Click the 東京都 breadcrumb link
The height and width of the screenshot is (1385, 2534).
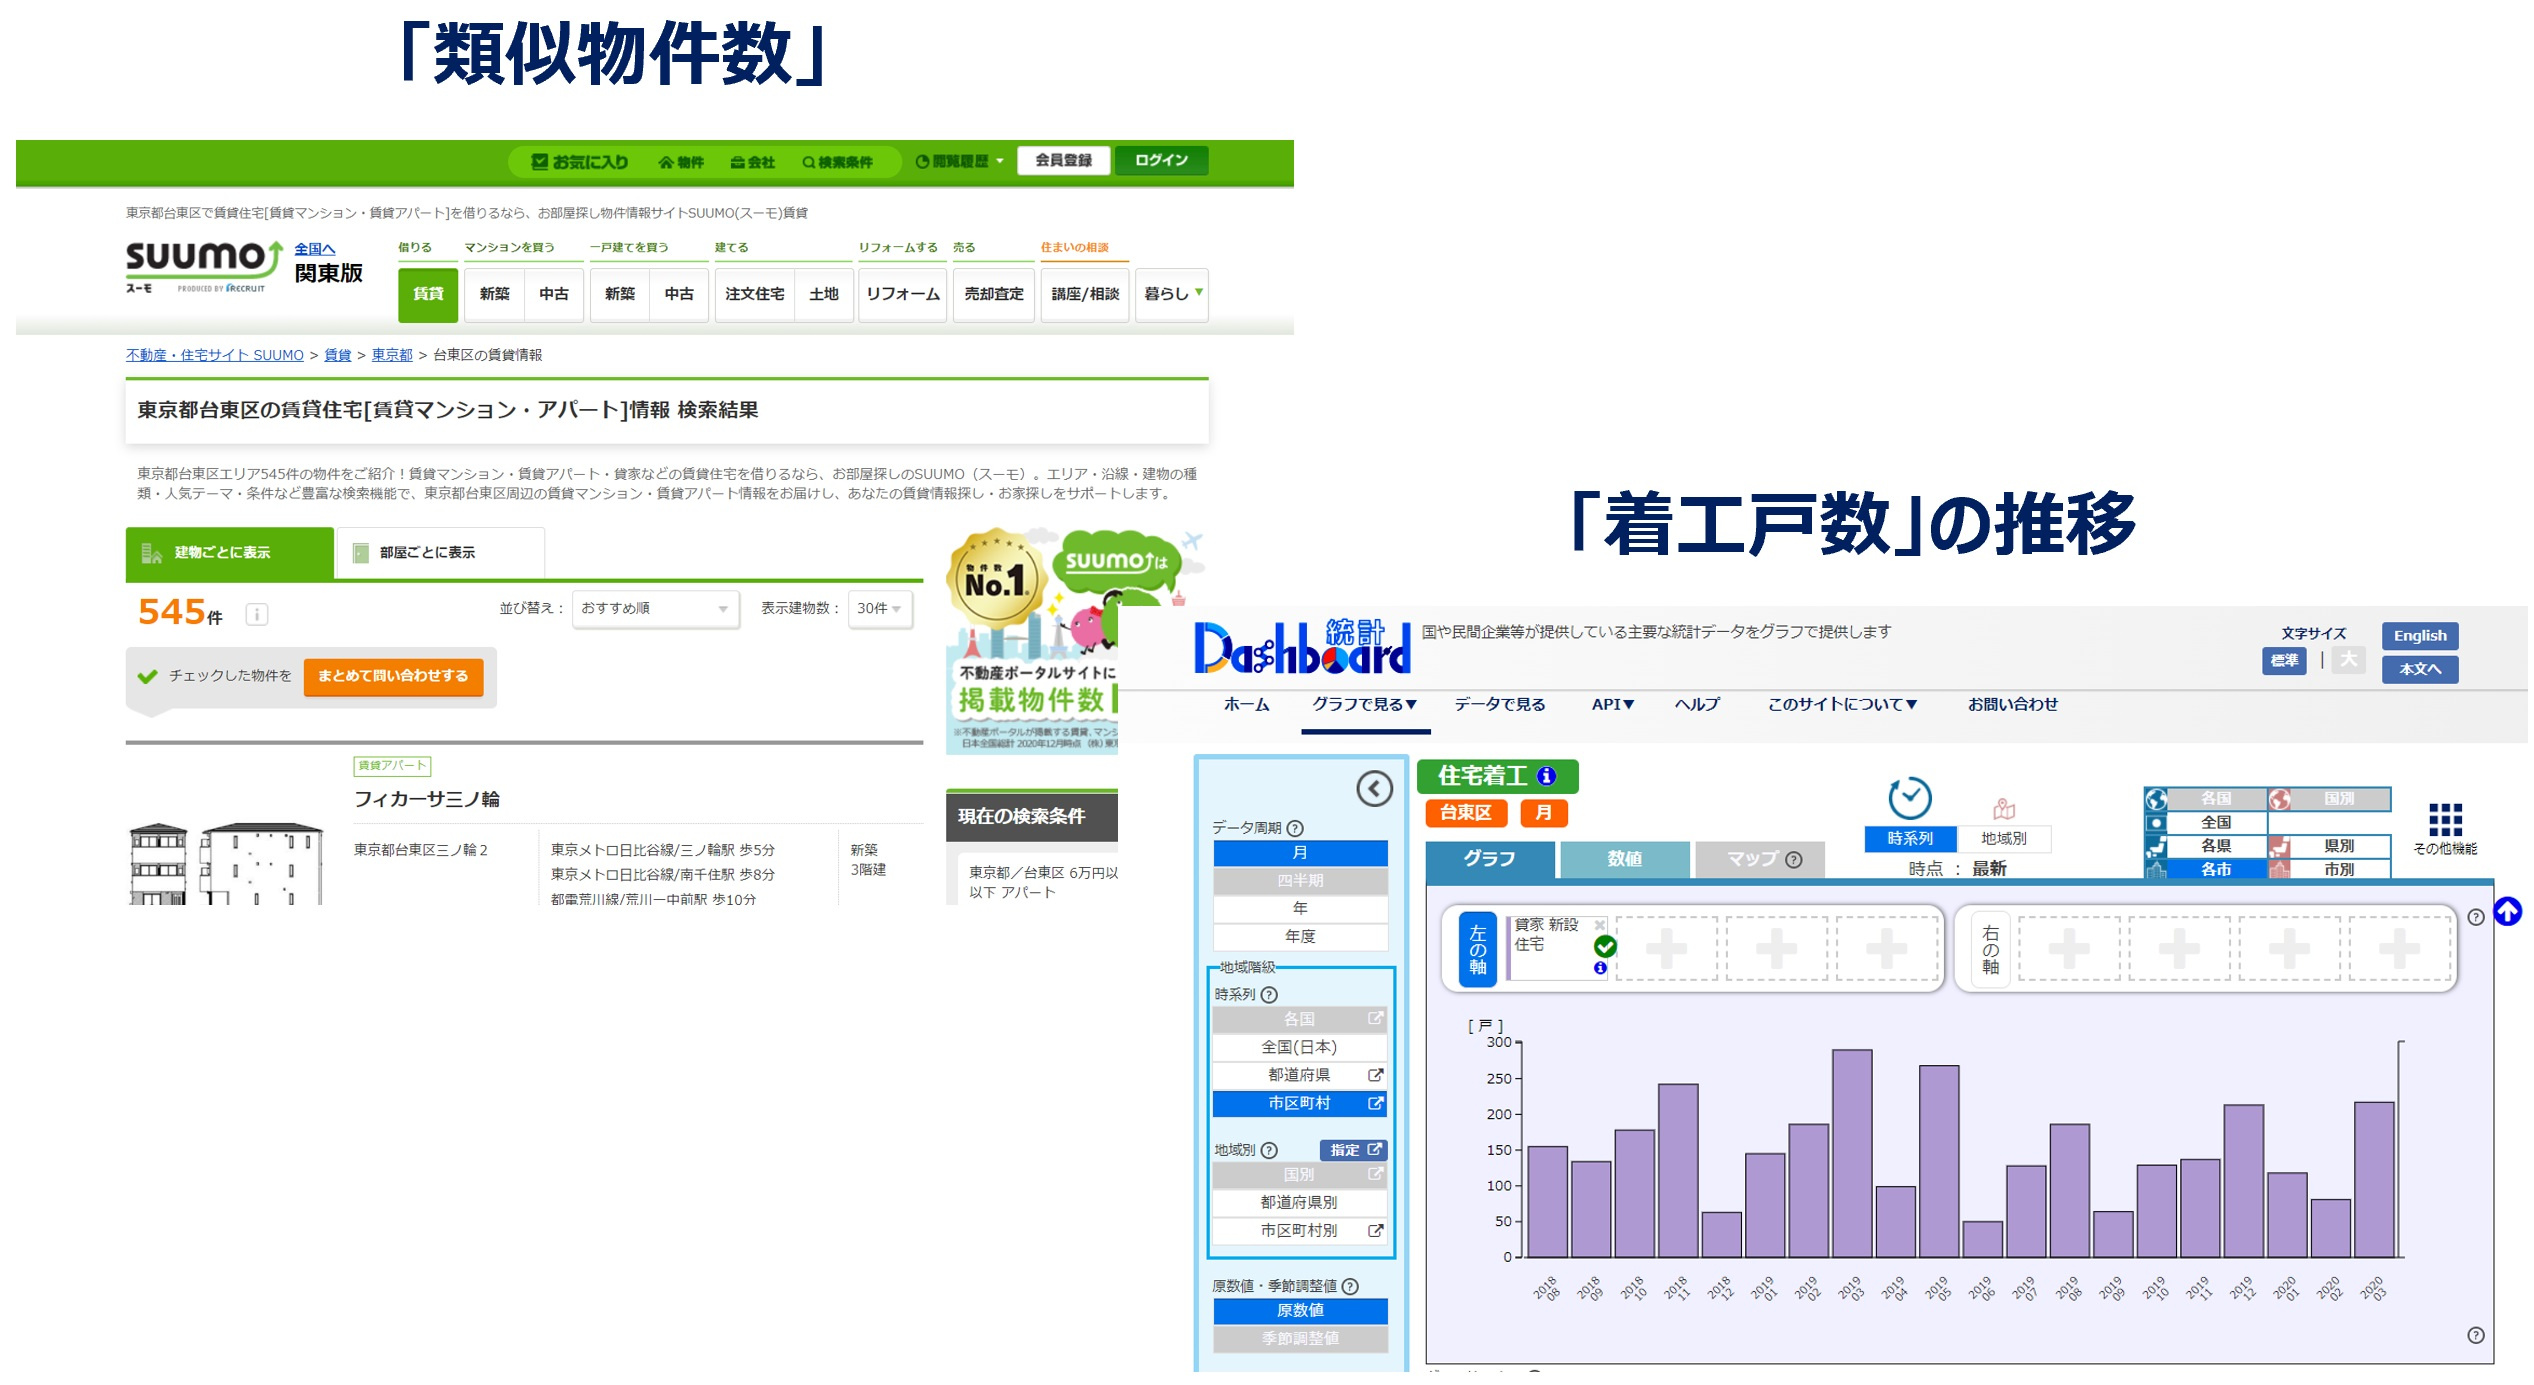(392, 355)
